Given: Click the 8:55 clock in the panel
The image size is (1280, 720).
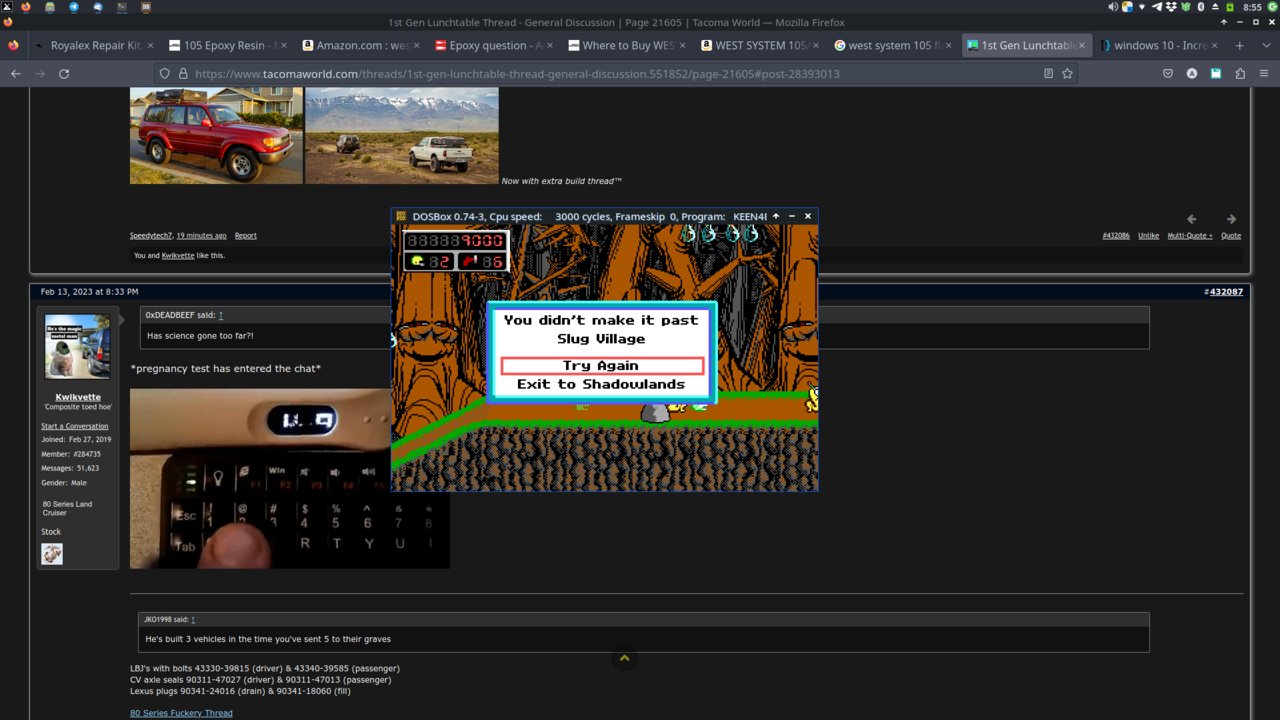Looking at the screenshot, I should pos(1252,7).
